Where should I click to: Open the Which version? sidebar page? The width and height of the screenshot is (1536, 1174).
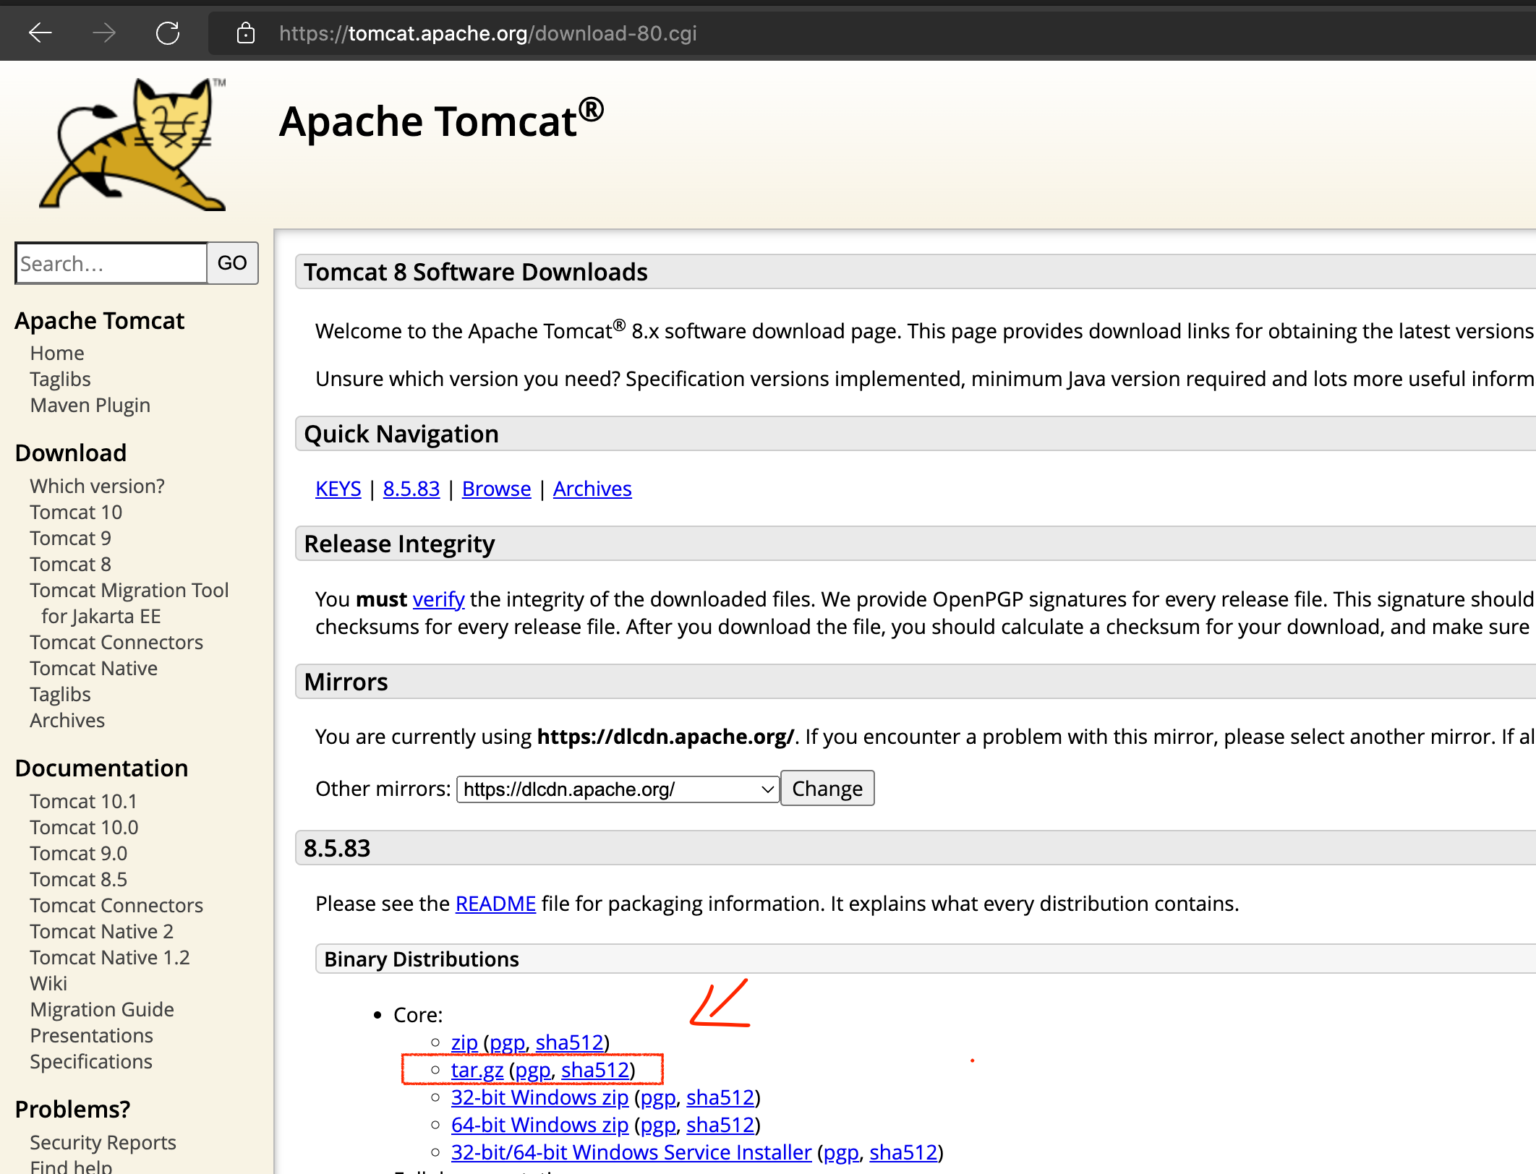click(96, 486)
